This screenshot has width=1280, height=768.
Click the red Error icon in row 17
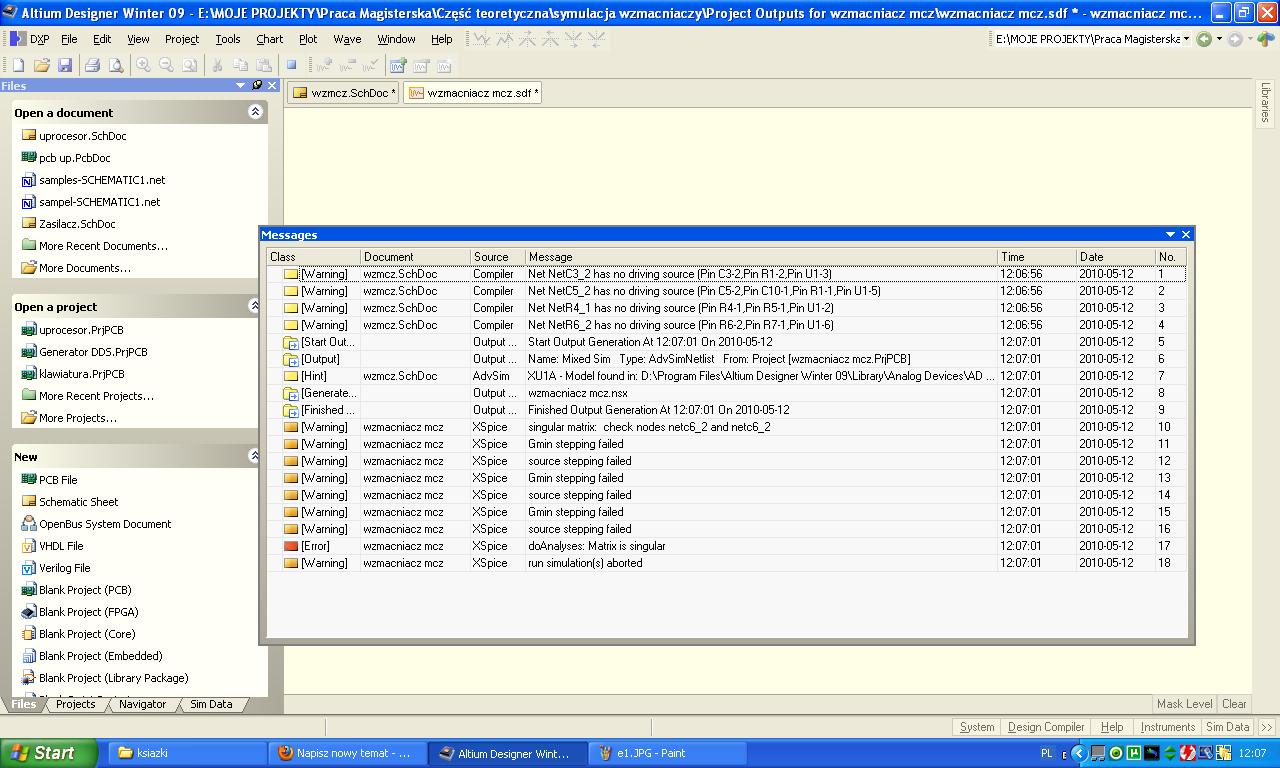291,546
